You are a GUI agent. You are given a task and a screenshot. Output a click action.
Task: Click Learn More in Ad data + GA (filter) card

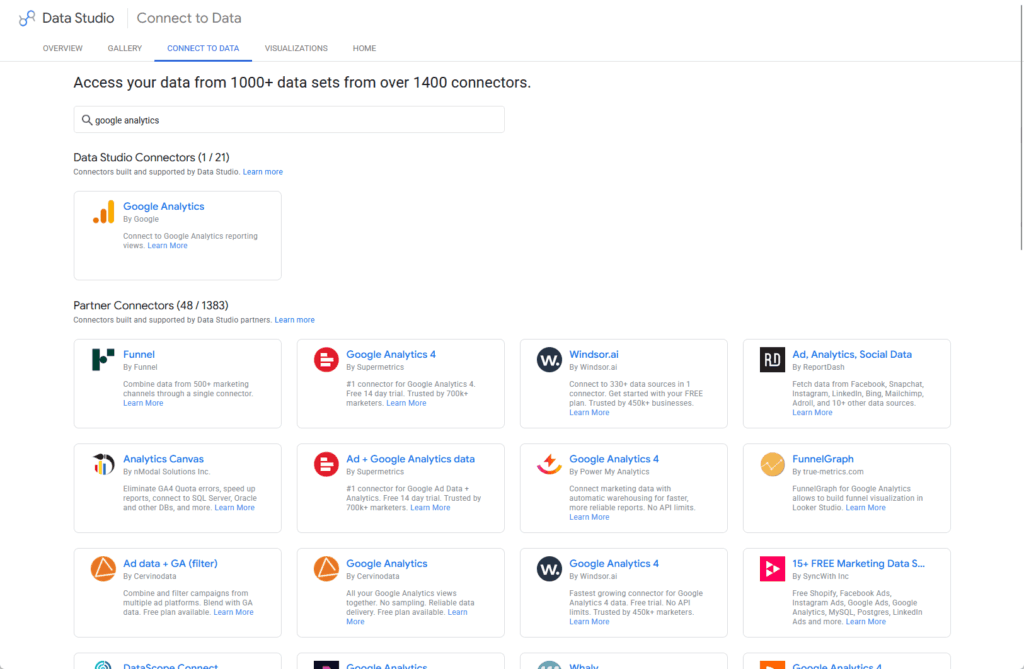pos(233,612)
